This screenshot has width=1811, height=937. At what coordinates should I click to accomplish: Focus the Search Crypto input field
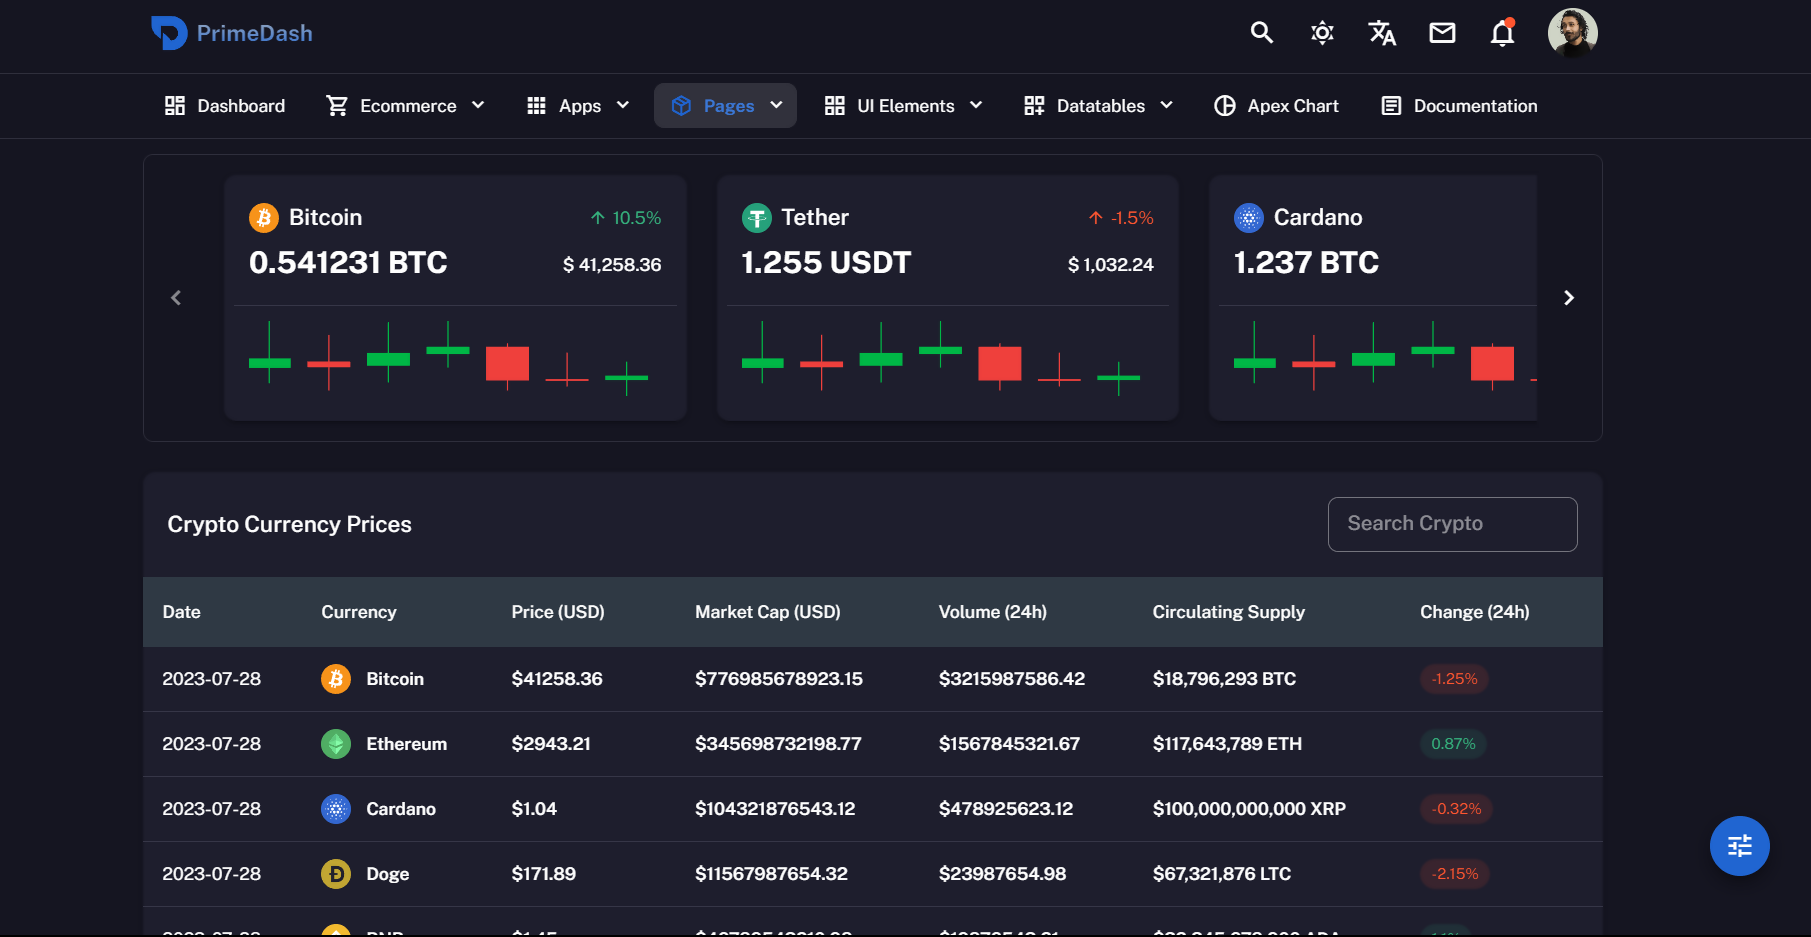[1452, 524]
